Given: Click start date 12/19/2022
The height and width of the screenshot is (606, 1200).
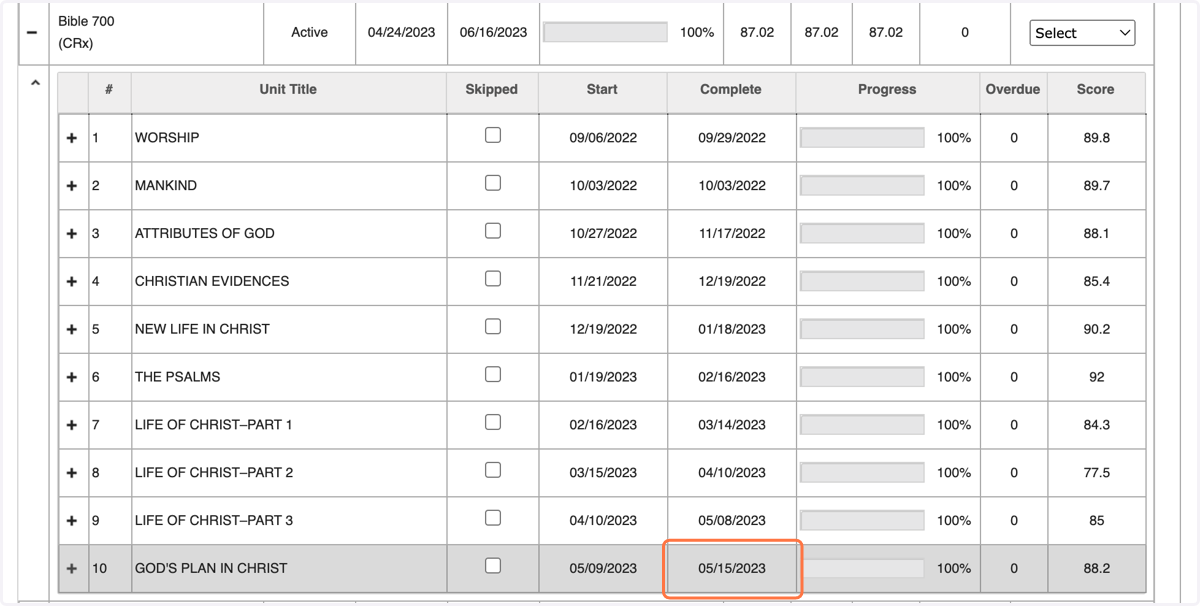Looking at the screenshot, I should pyautogui.click(x=603, y=330).
